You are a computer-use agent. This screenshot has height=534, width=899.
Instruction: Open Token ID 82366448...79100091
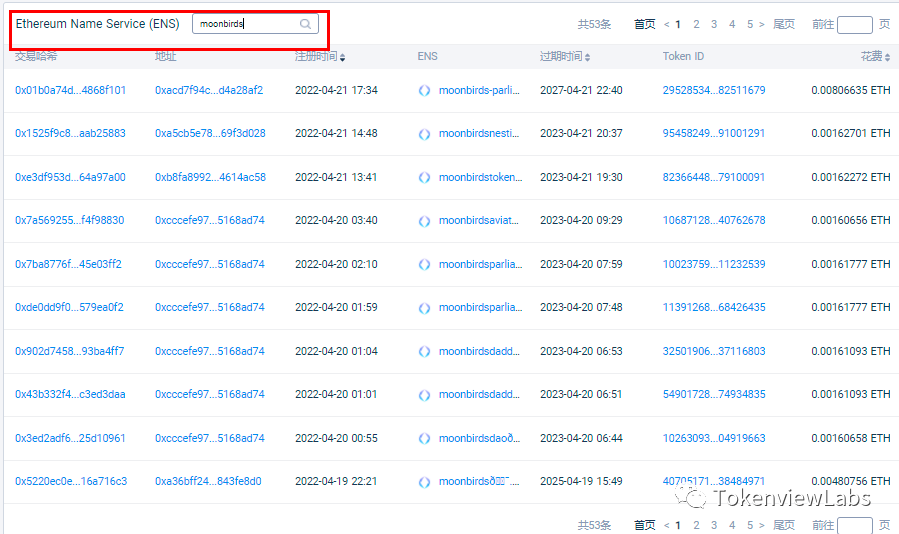coord(714,177)
